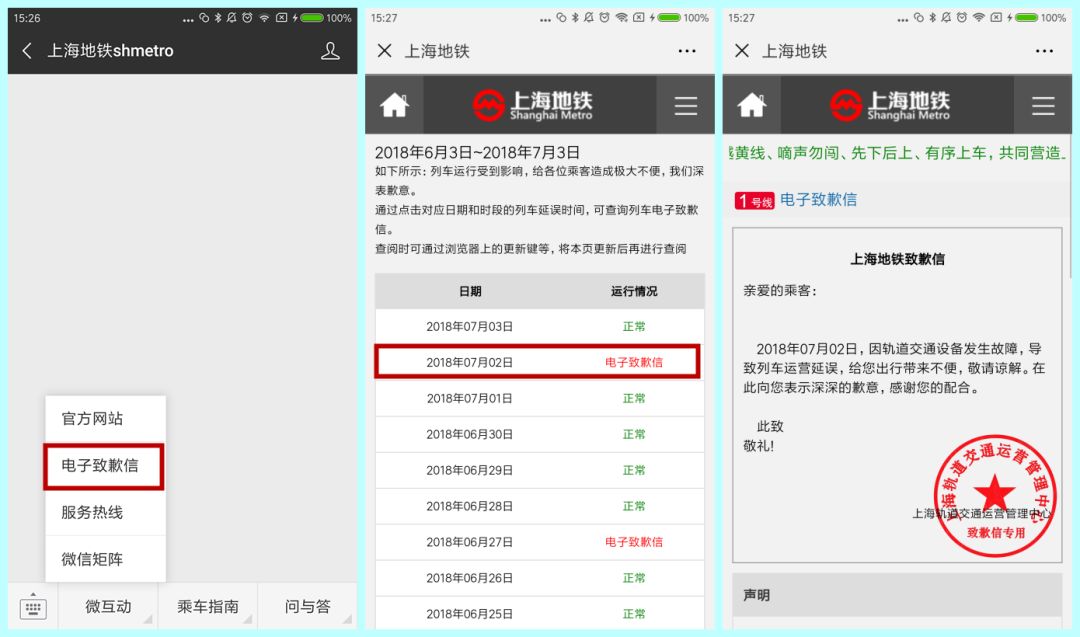Image resolution: width=1080 pixels, height=637 pixels.
Task: Select the date cell 2018年06月28日
Action: point(470,506)
